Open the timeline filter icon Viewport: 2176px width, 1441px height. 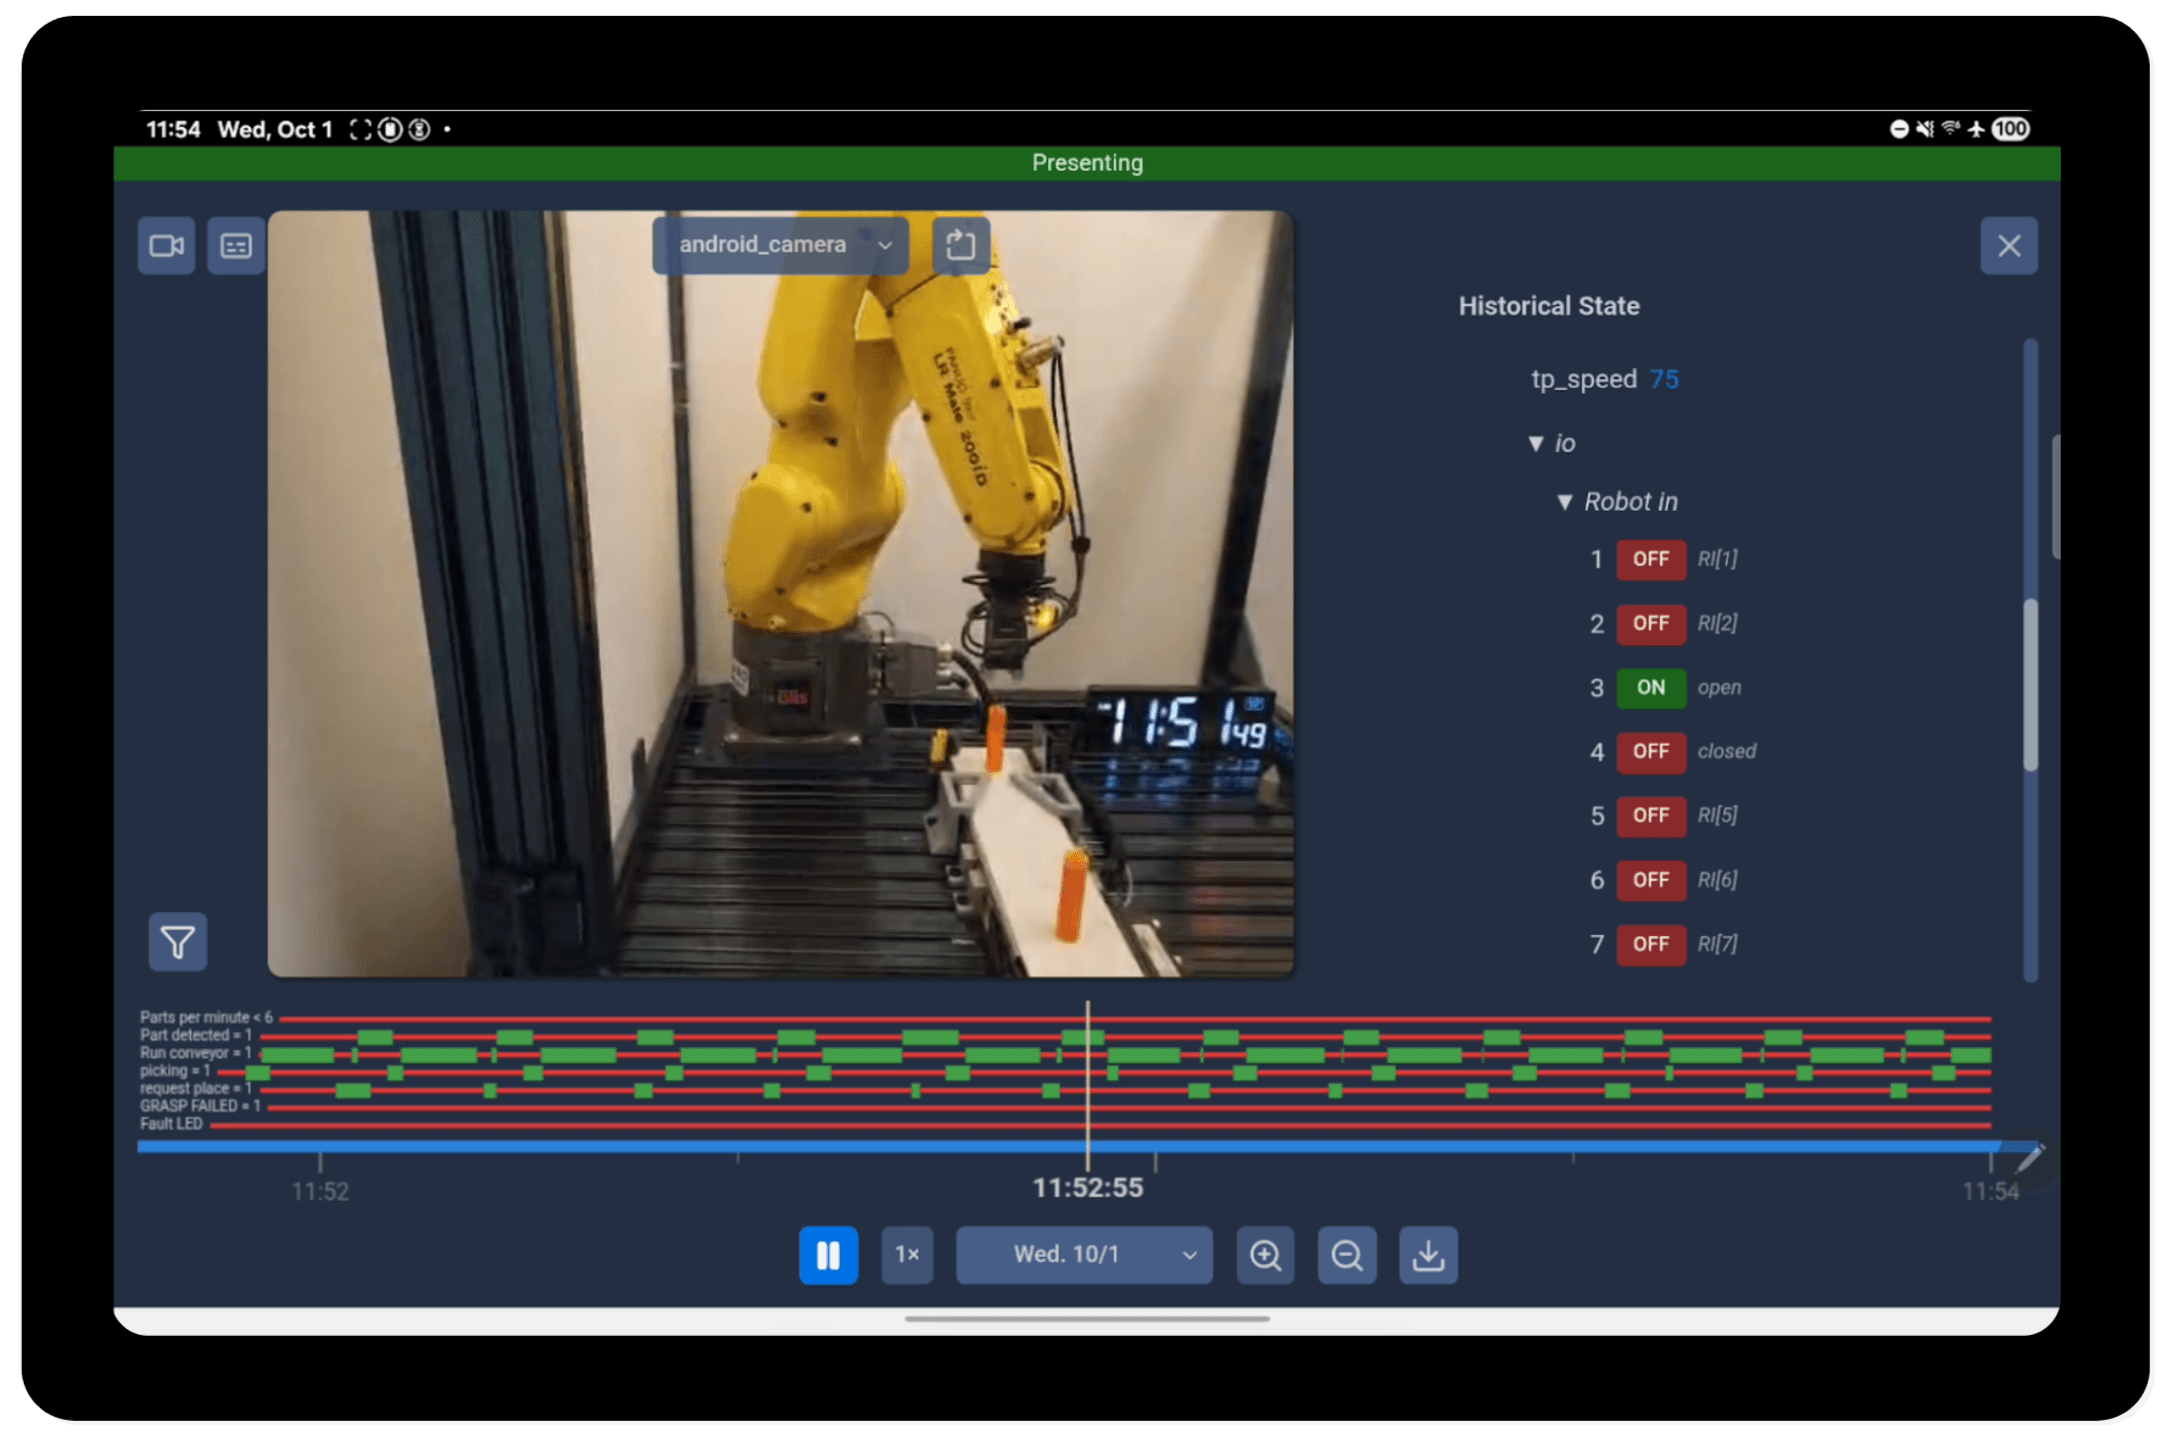(177, 941)
